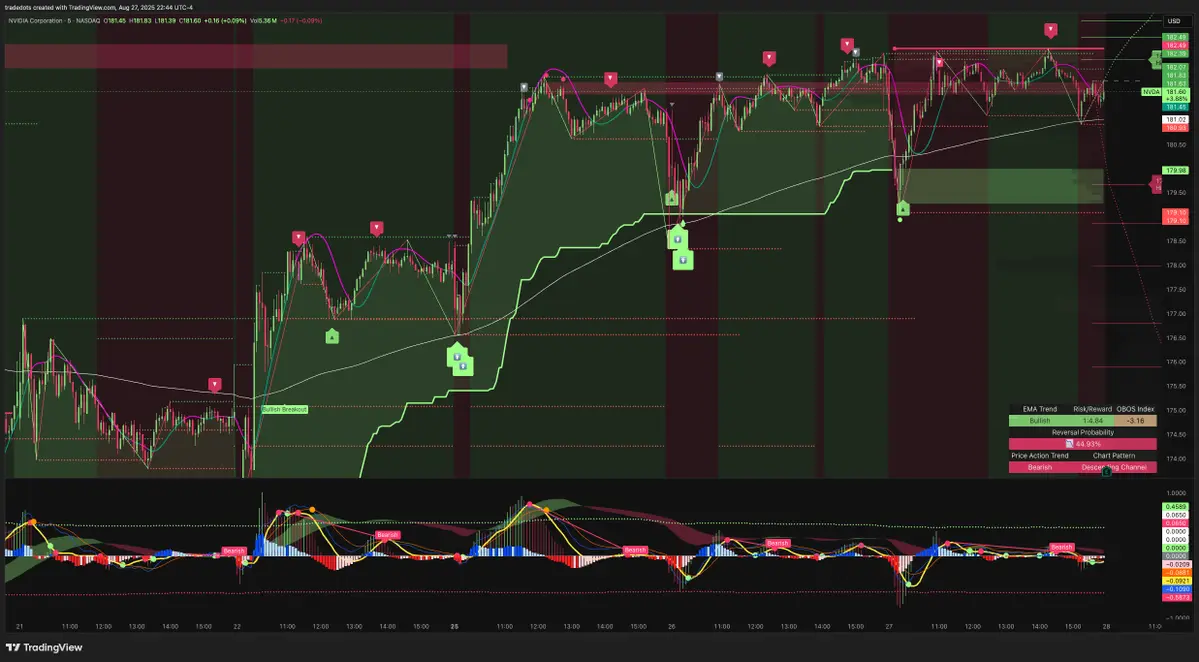Click the EMA Trend column header
Viewport: 1199px width, 662px height.
tap(1040, 409)
